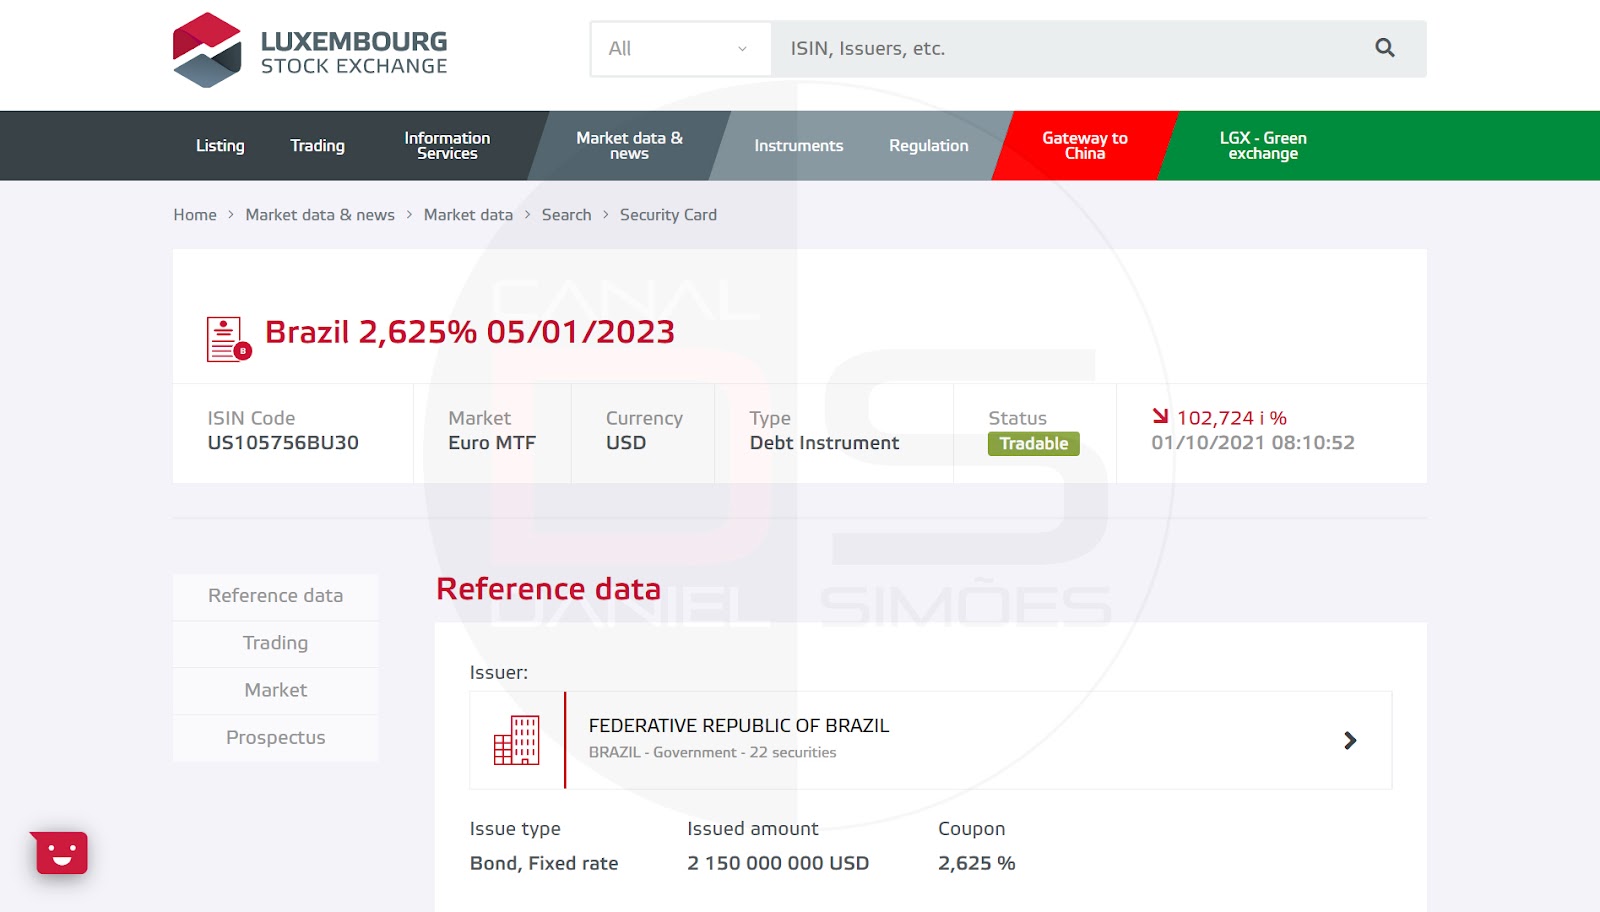Click the timestamp 01/10/2021 08:10:52

point(1253,443)
